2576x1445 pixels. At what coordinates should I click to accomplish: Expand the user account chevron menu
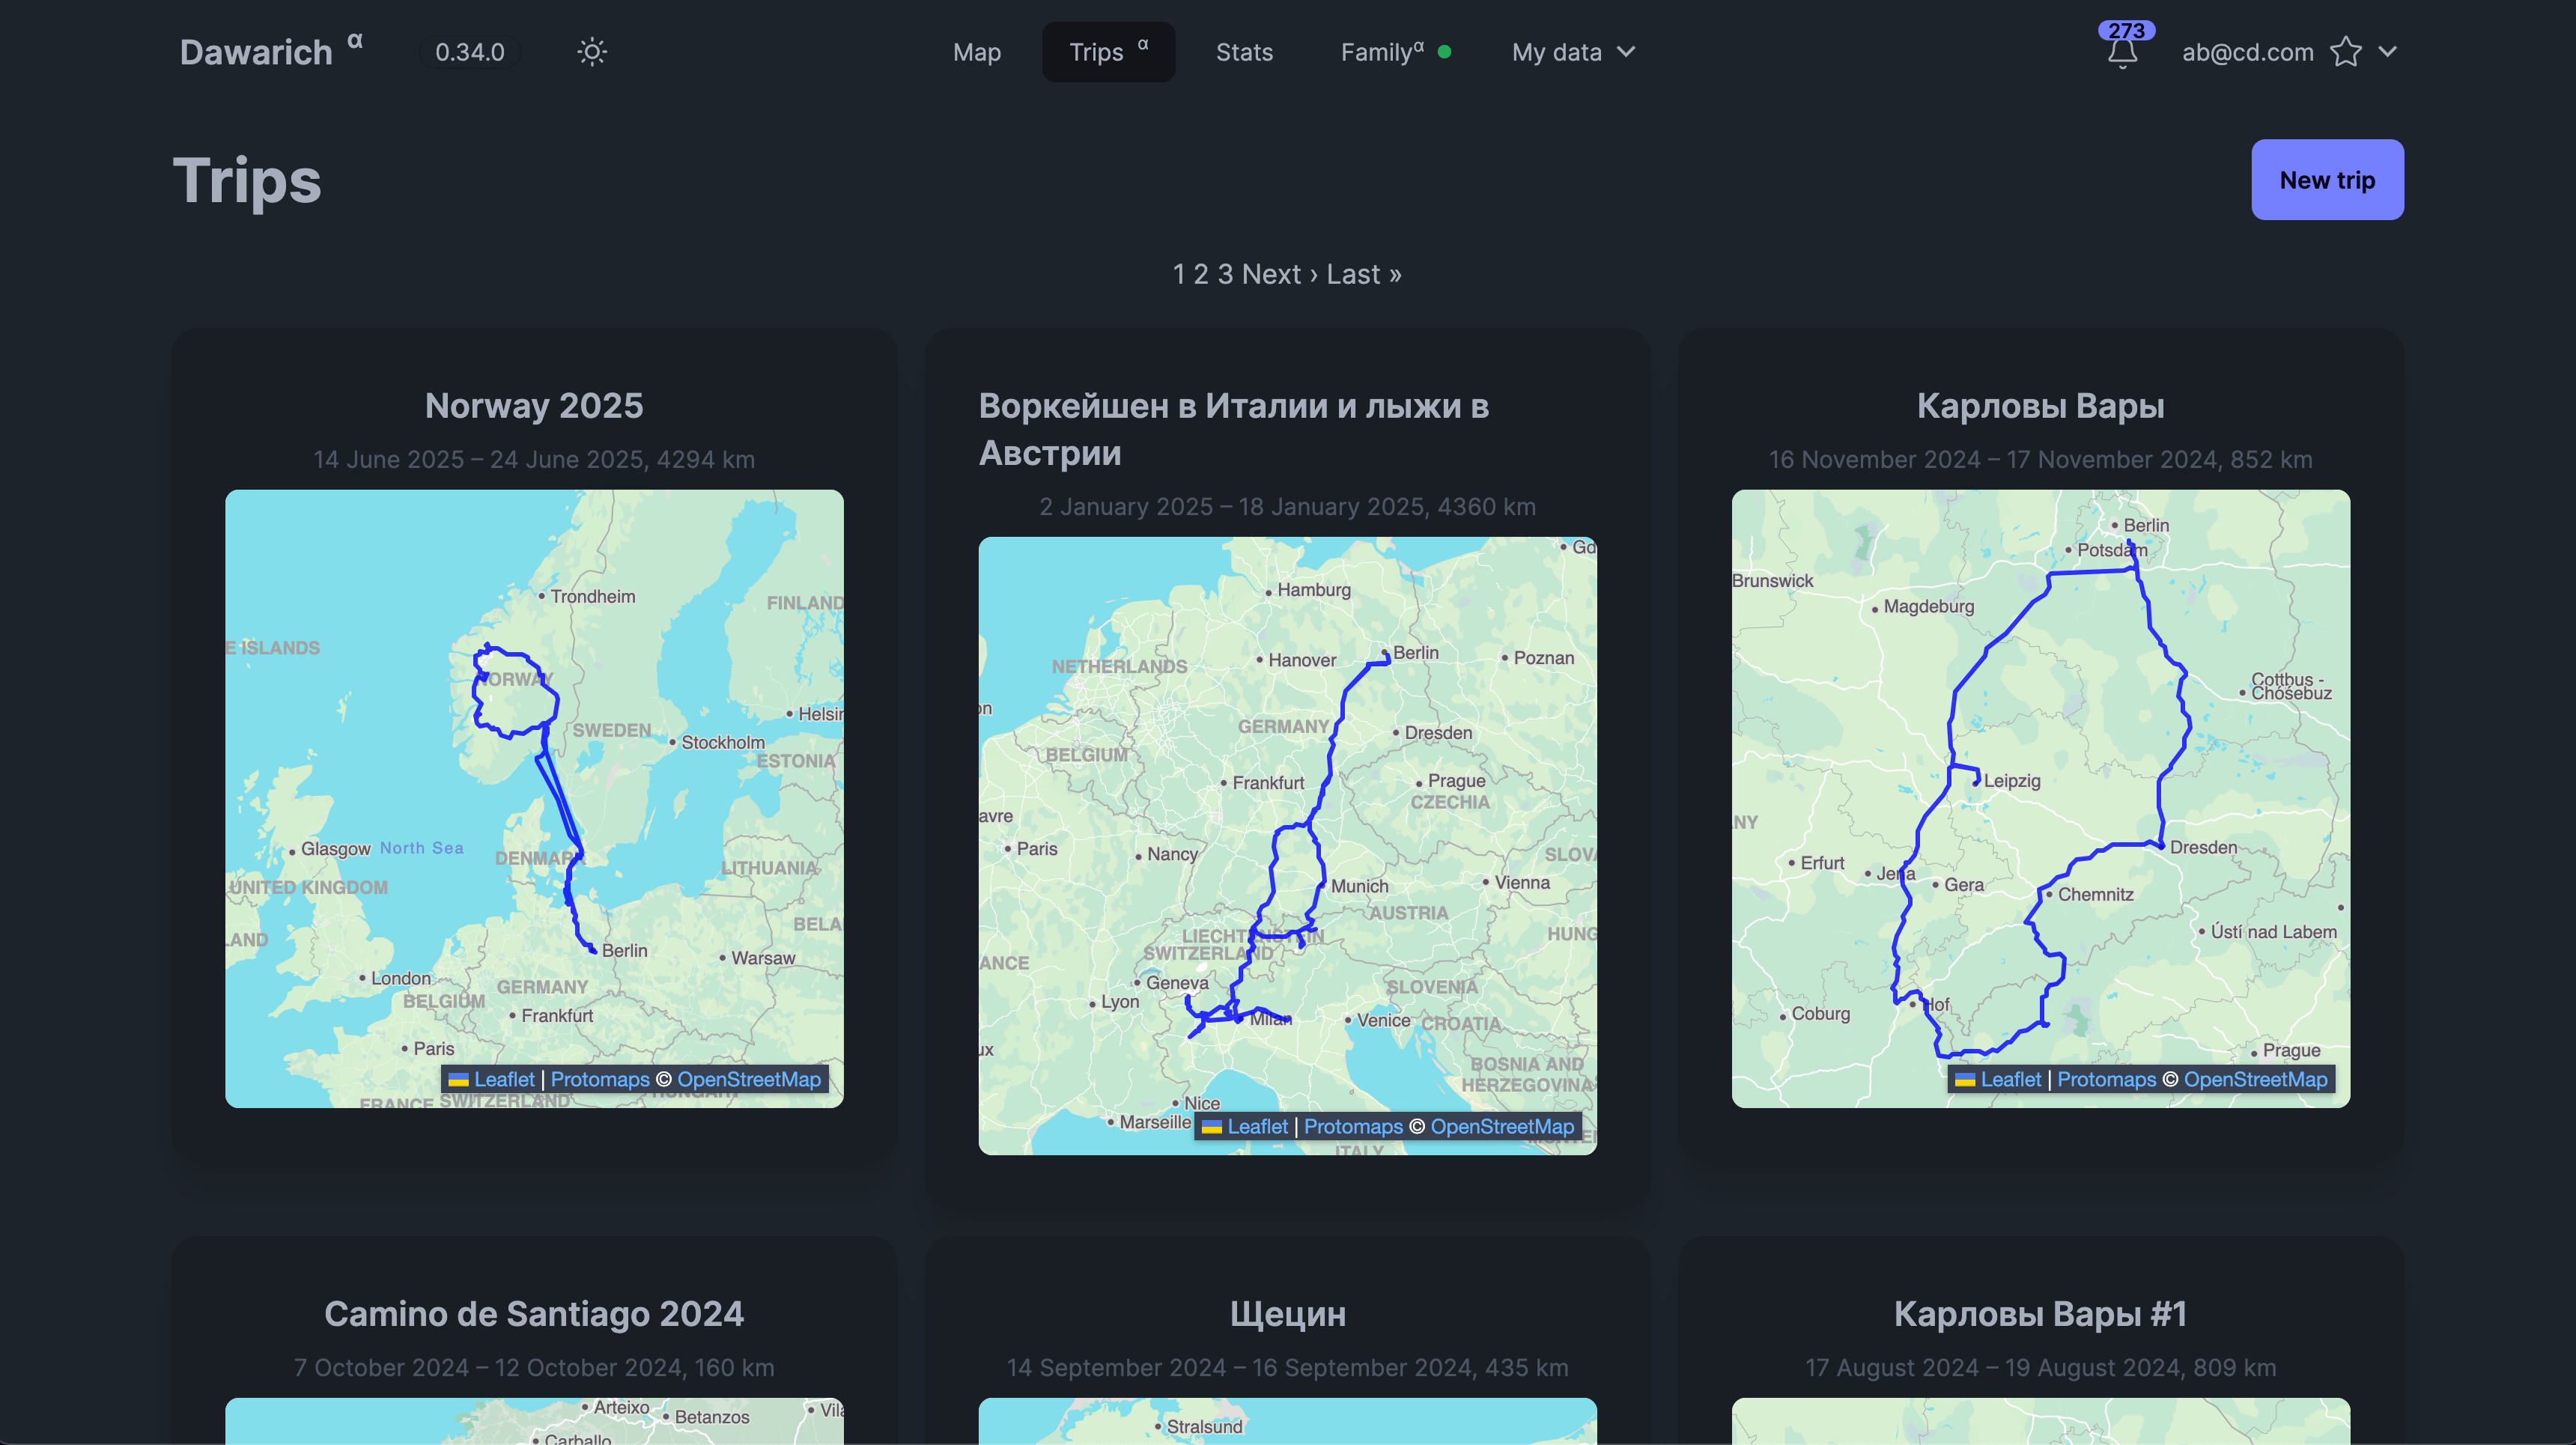click(2388, 52)
